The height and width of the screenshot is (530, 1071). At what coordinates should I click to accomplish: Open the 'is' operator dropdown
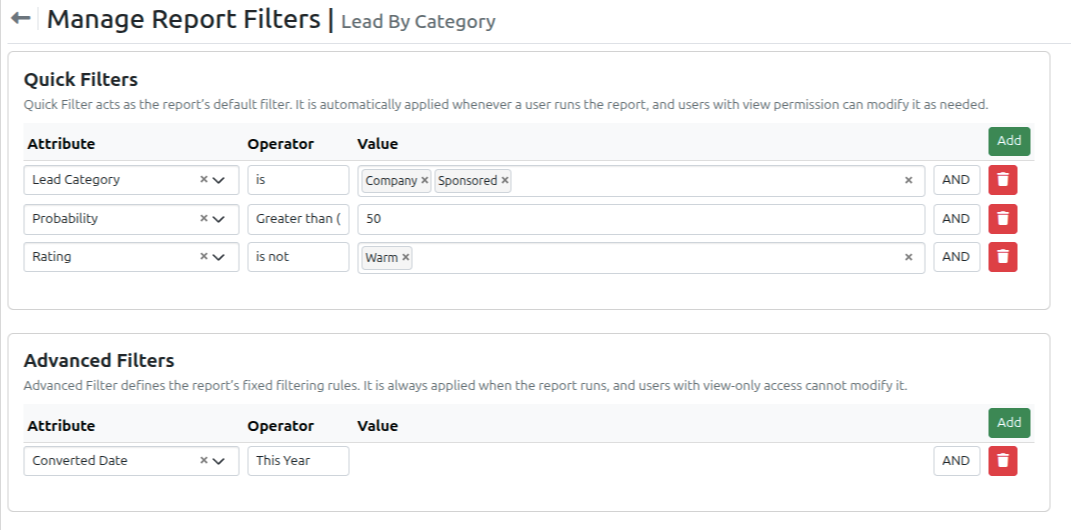tap(298, 180)
